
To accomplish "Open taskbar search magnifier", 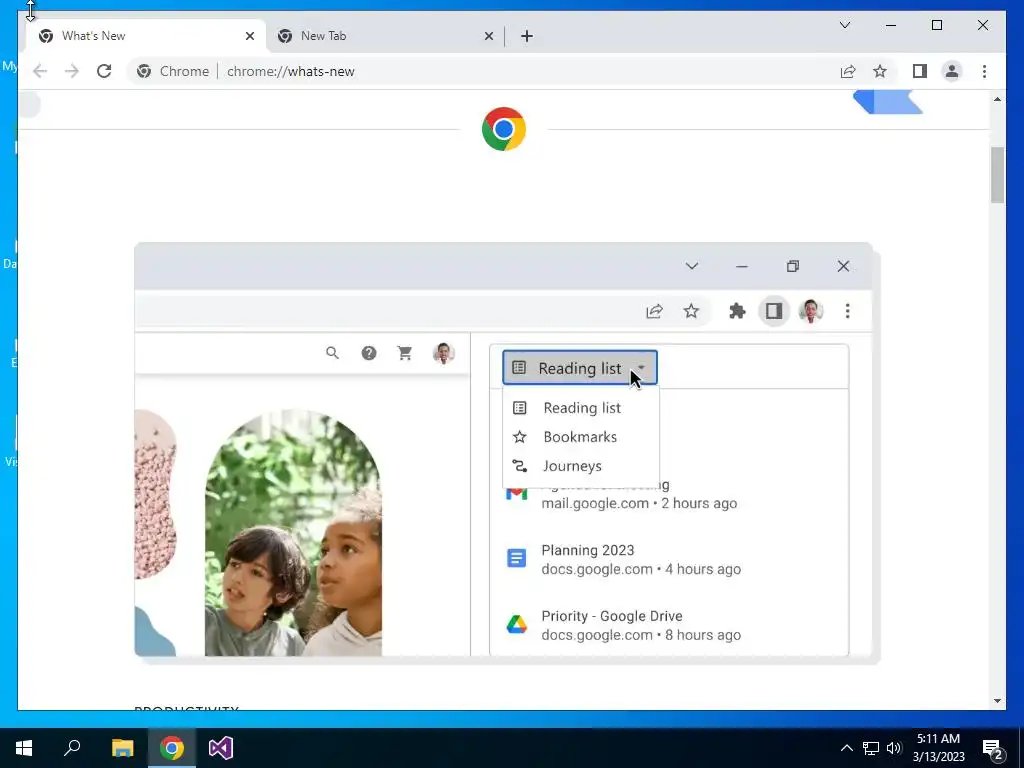I will pyautogui.click(x=72, y=748).
